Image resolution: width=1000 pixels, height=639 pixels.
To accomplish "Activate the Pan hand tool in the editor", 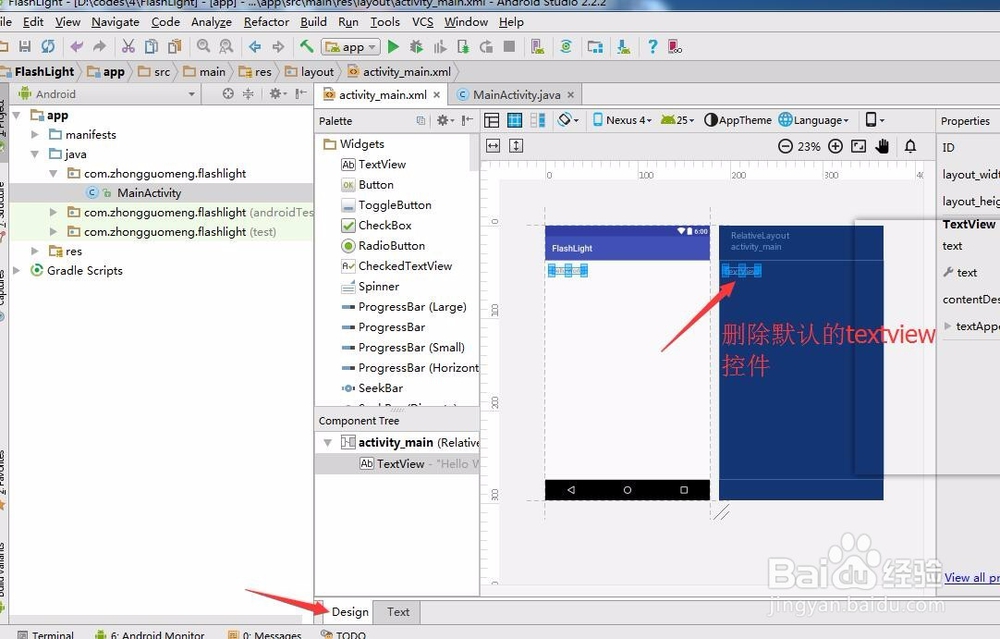I will [x=883, y=145].
